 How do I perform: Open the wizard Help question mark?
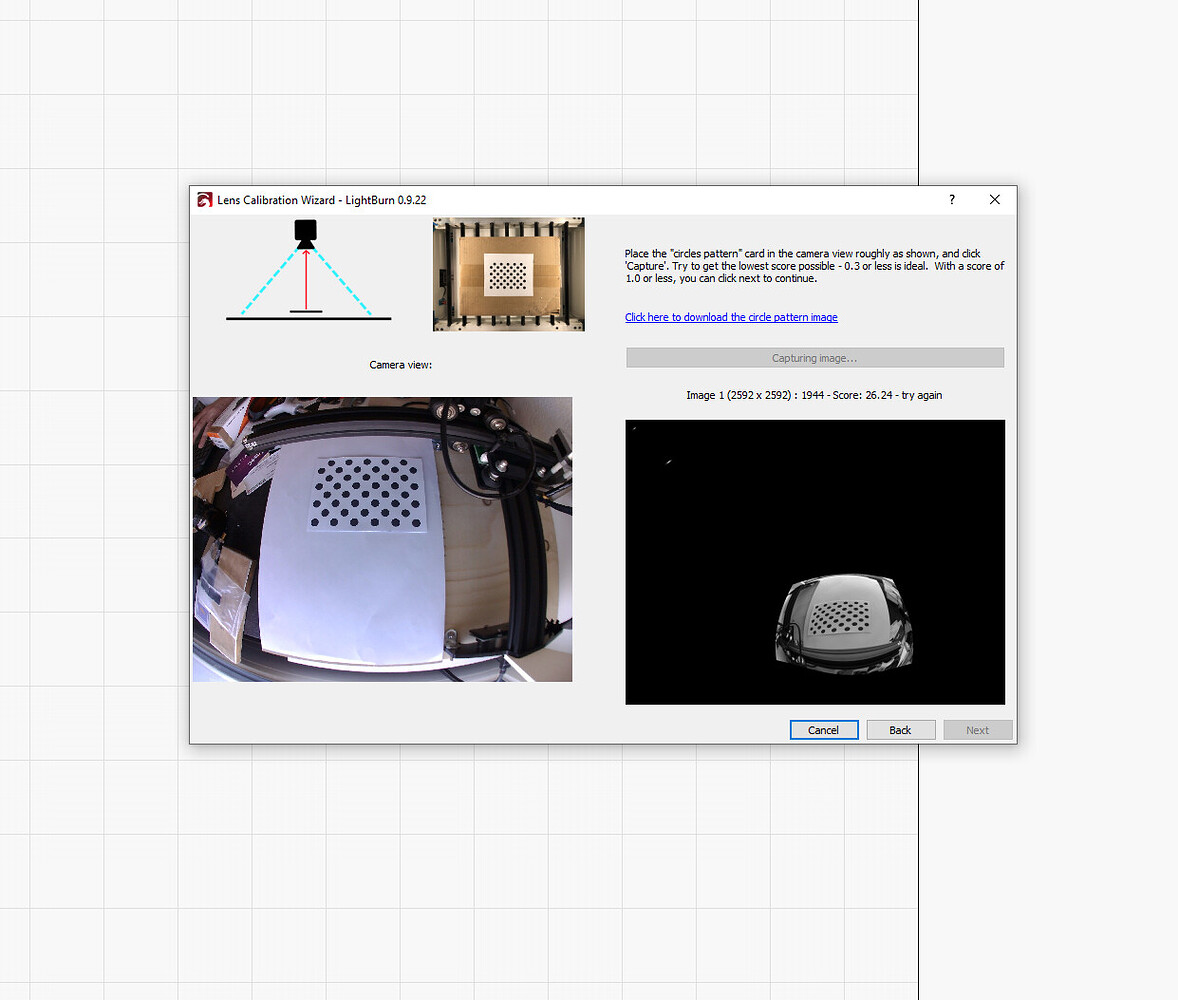click(951, 200)
